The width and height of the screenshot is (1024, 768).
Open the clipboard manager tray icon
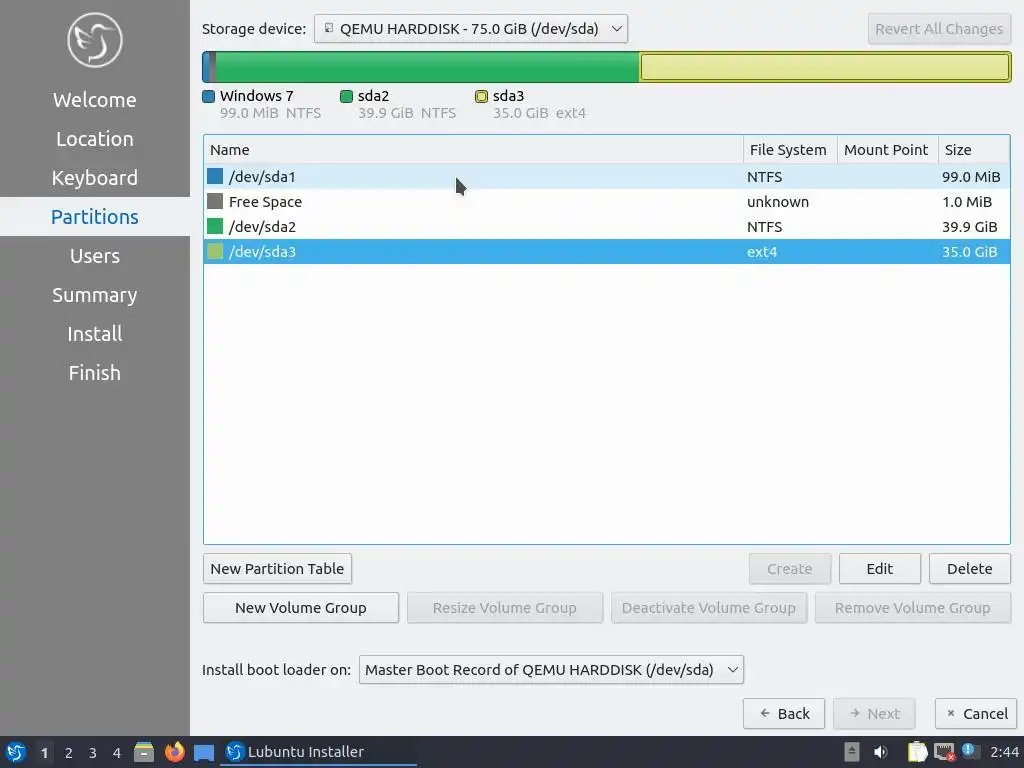tap(917, 752)
